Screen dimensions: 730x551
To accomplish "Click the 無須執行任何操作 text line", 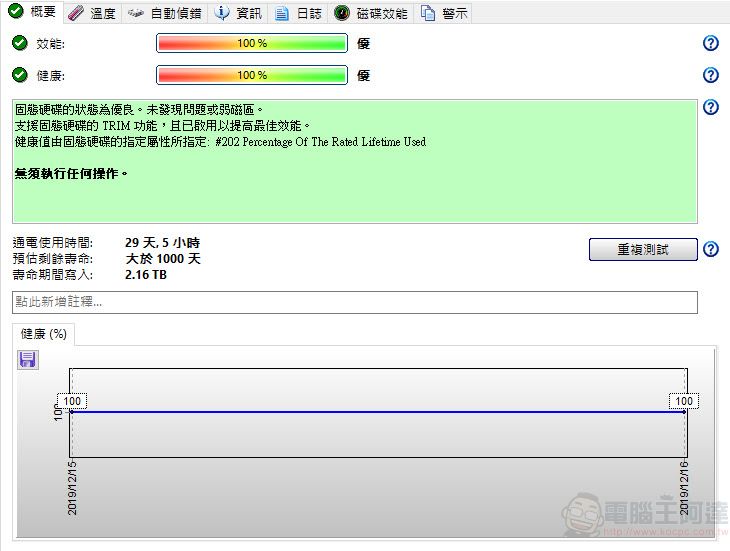I will tap(71, 174).
